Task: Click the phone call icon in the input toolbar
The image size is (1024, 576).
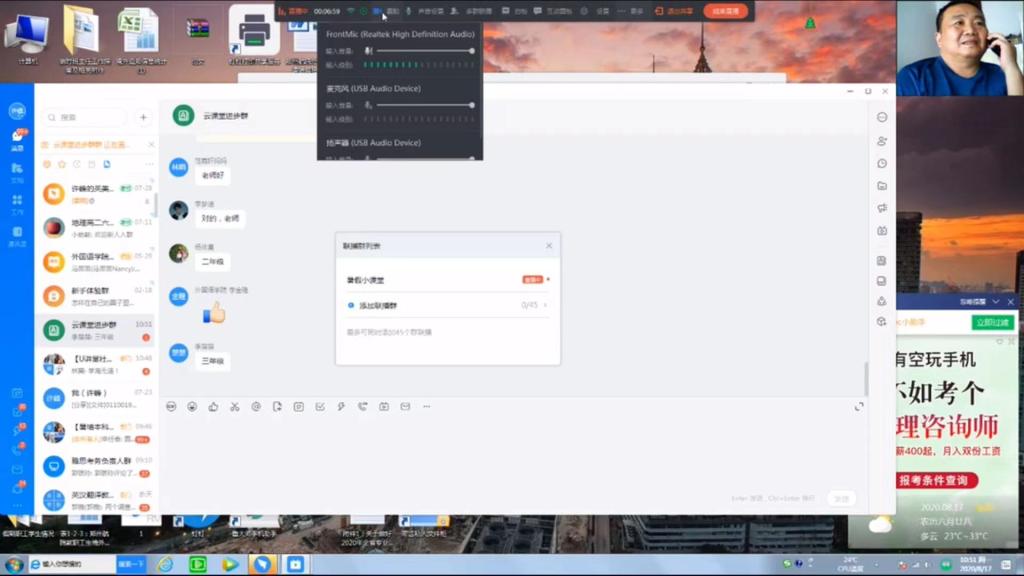Action: click(362, 406)
